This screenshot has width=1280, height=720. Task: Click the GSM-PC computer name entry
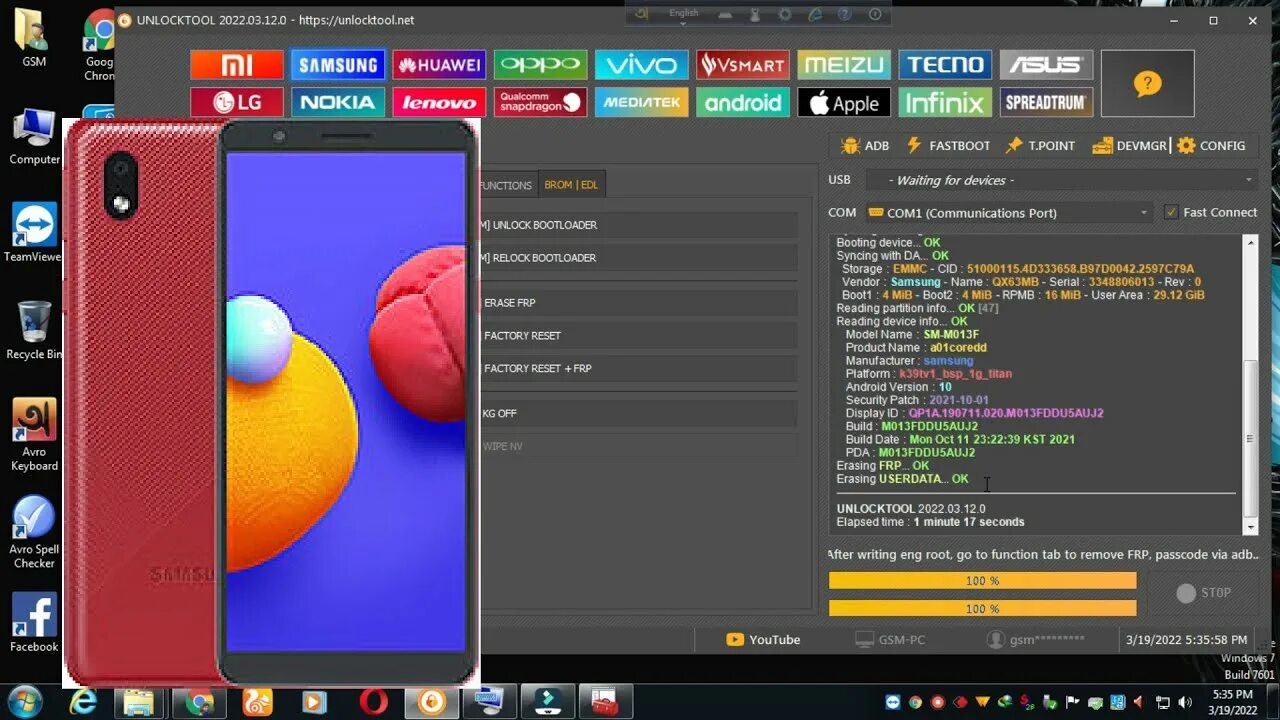point(890,640)
